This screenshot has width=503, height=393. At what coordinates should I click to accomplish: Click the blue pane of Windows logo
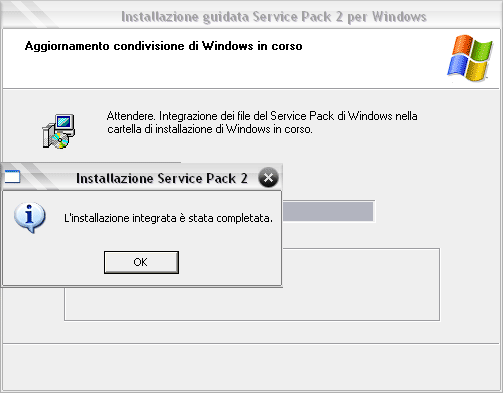[x=457, y=65]
